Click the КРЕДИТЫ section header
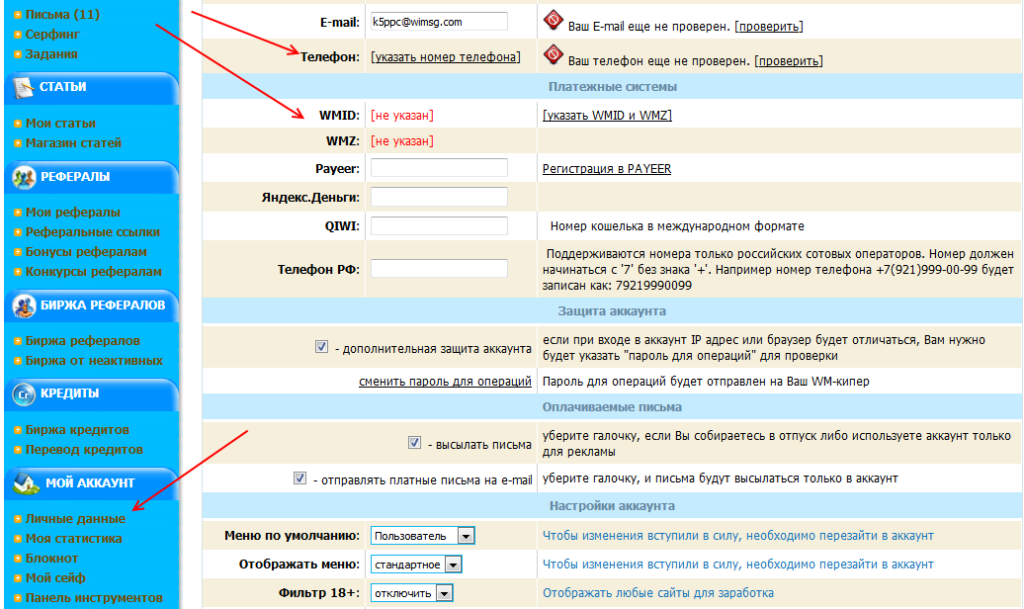Viewport: 1024px width, 609px height. [x=91, y=394]
